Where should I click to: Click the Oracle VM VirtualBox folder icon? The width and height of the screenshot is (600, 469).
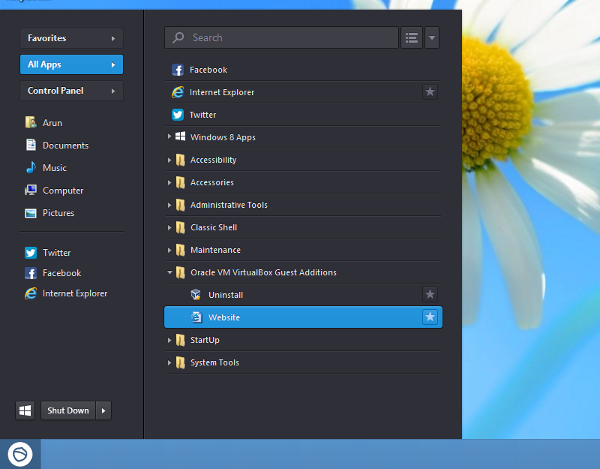[180, 273]
